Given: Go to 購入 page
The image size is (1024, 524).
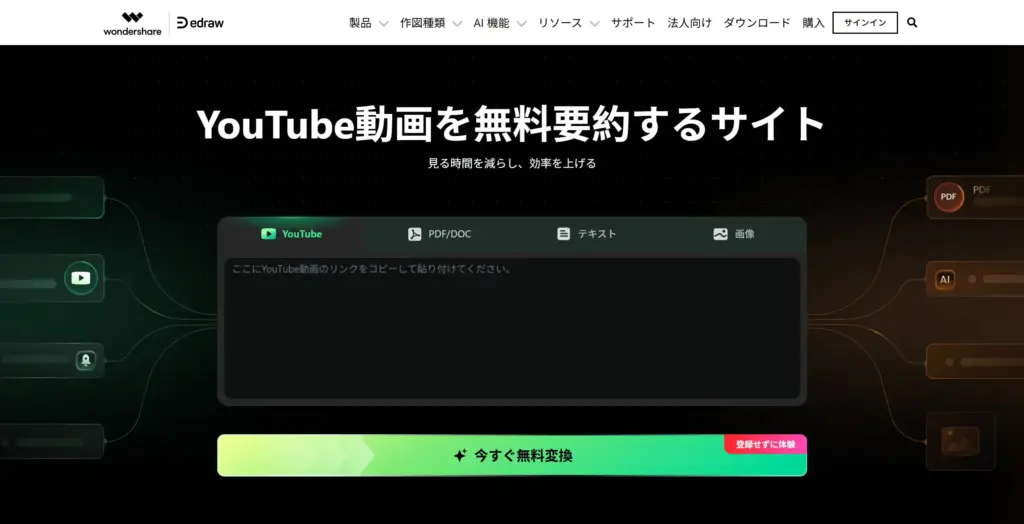Looking at the screenshot, I should click(814, 23).
